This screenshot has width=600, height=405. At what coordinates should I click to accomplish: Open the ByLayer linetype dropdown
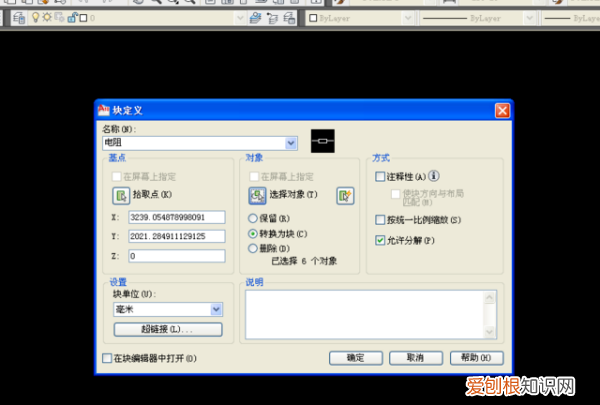[530, 18]
